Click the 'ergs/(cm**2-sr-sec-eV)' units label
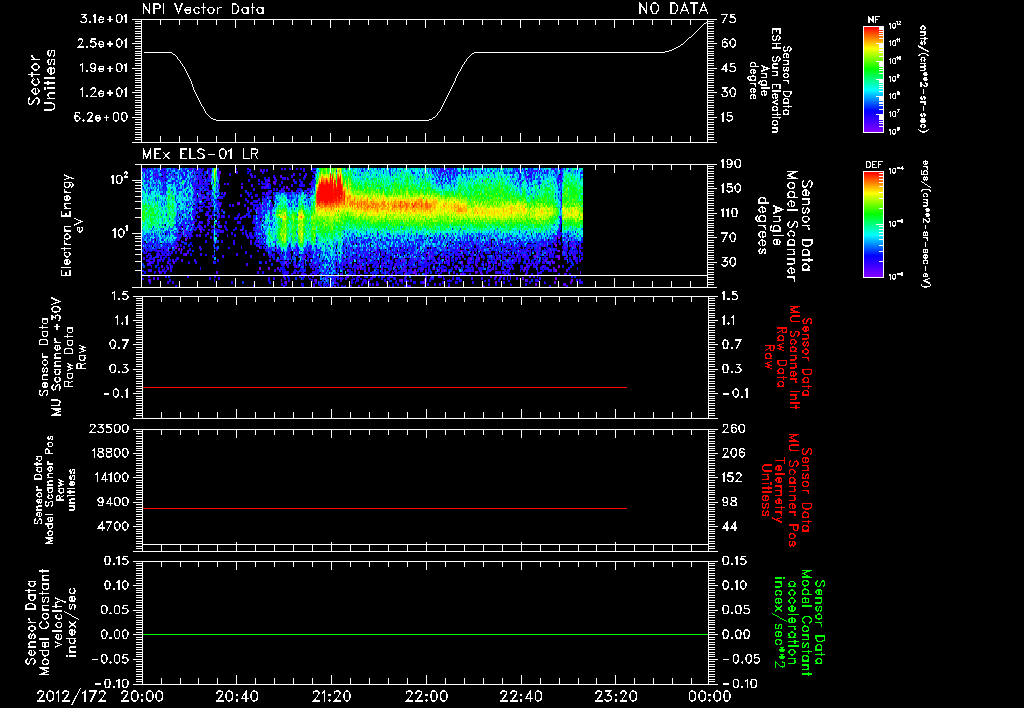Screen dimensions: 1024x708 pos(925,223)
